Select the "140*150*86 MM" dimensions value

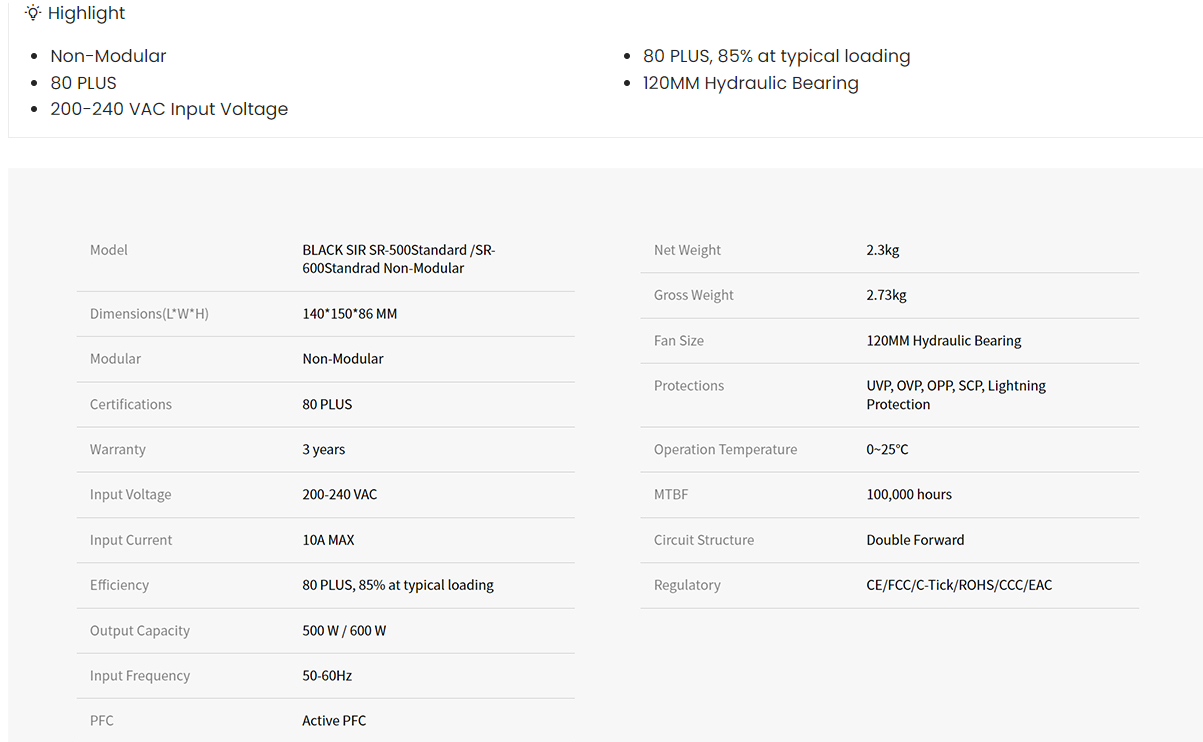pos(350,314)
